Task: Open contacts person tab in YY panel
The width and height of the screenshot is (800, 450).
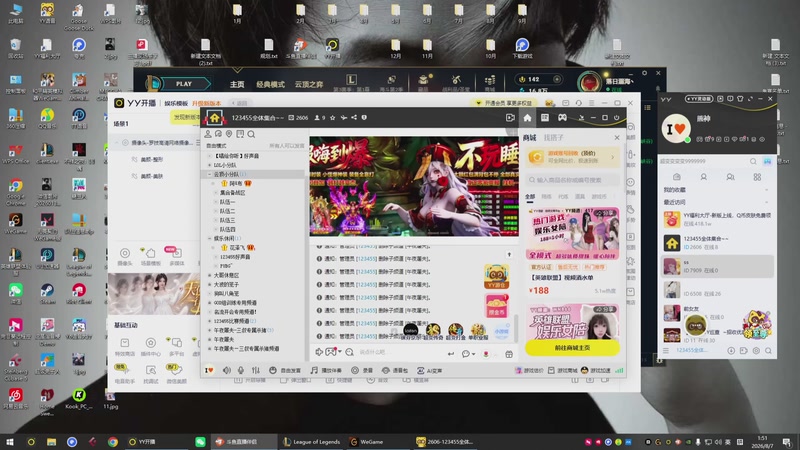Action: coord(704,177)
